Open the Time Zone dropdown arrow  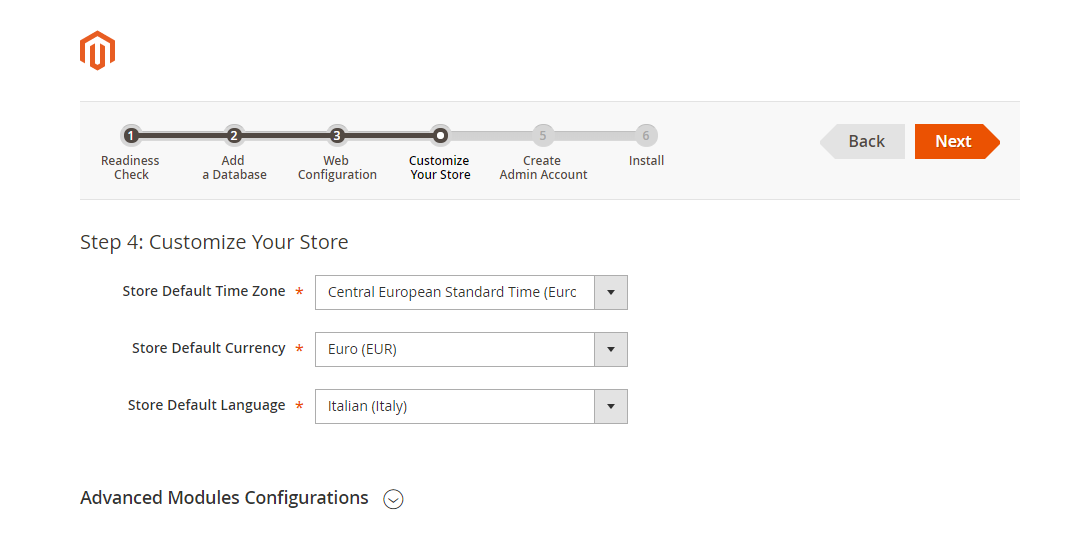pos(611,293)
